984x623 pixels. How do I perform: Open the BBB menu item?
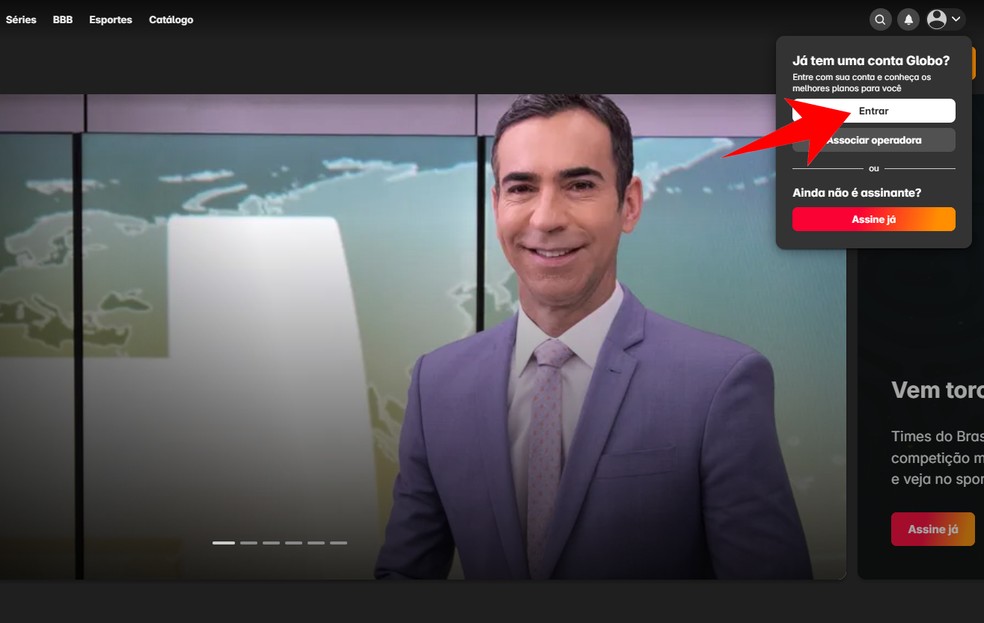pyautogui.click(x=63, y=19)
